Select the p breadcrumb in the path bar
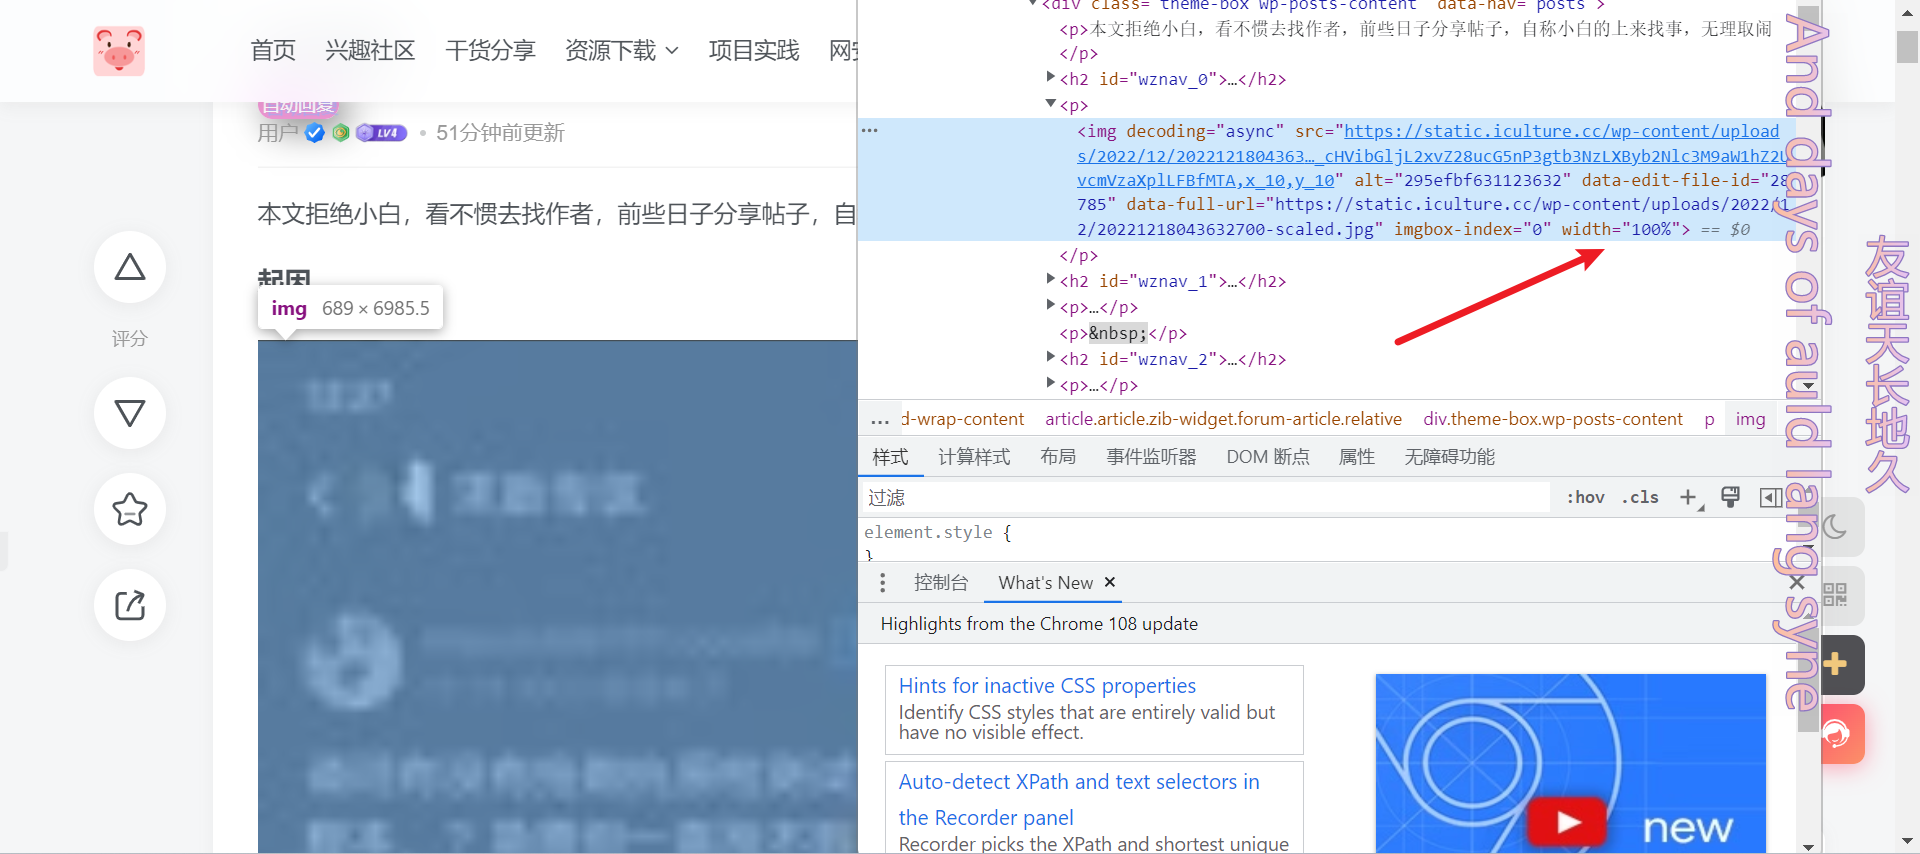Image resolution: width=1920 pixels, height=854 pixels. click(1709, 419)
